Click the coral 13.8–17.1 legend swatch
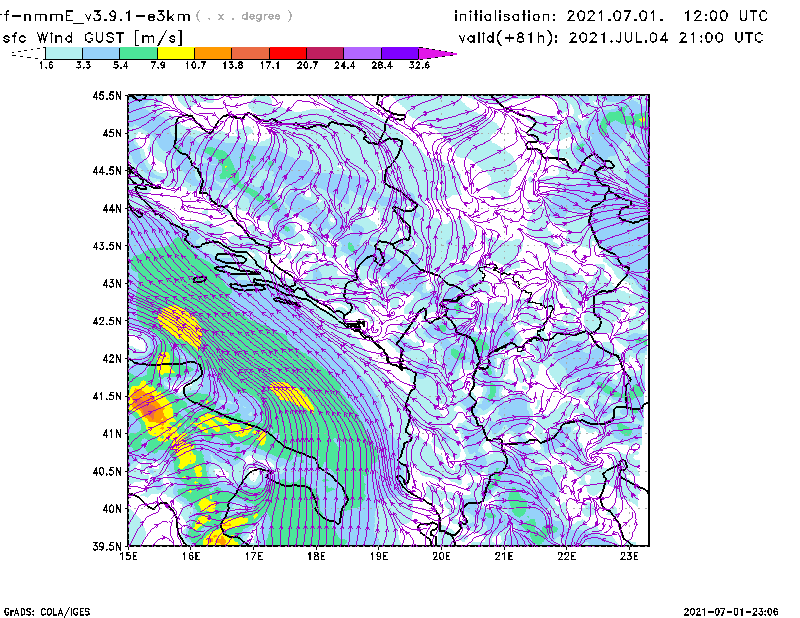 point(251,53)
